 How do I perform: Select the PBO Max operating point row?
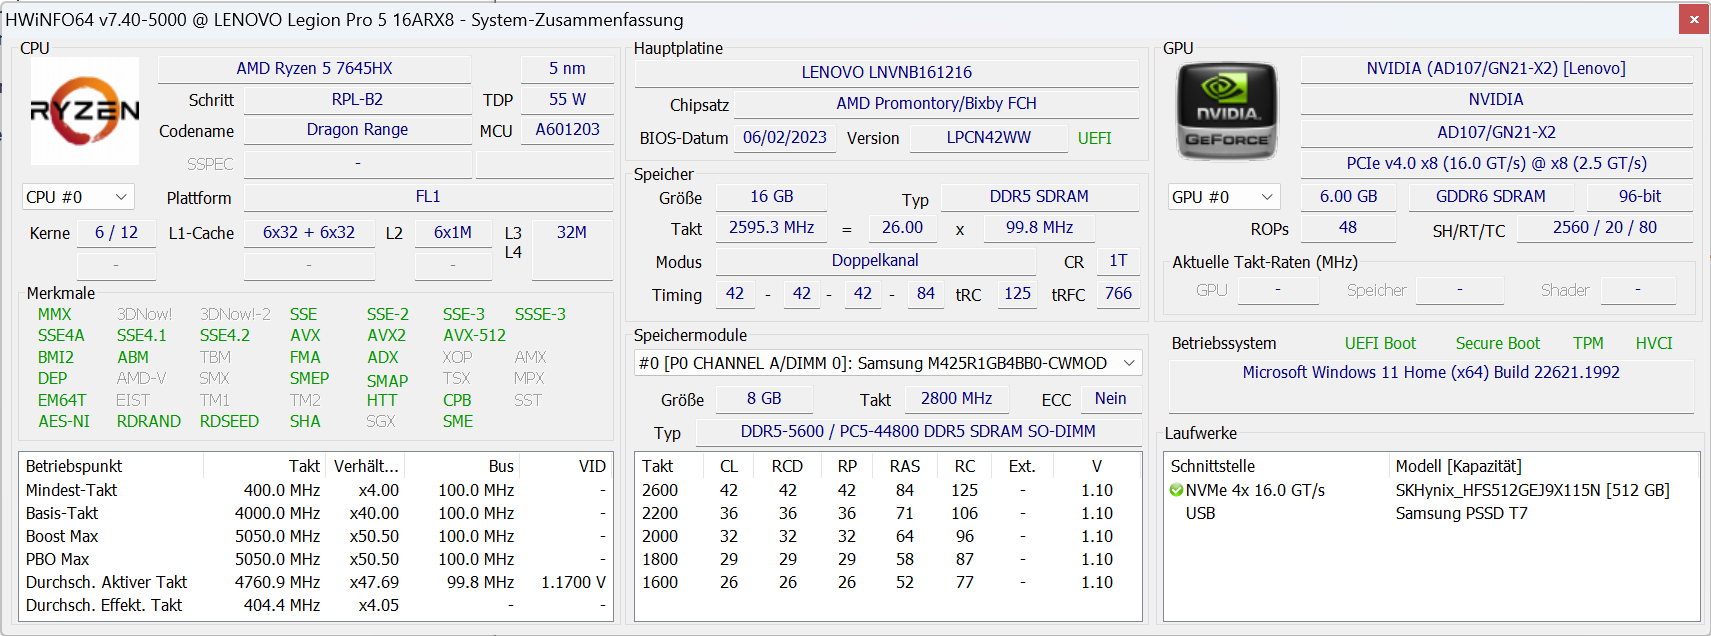coord(316,559)
